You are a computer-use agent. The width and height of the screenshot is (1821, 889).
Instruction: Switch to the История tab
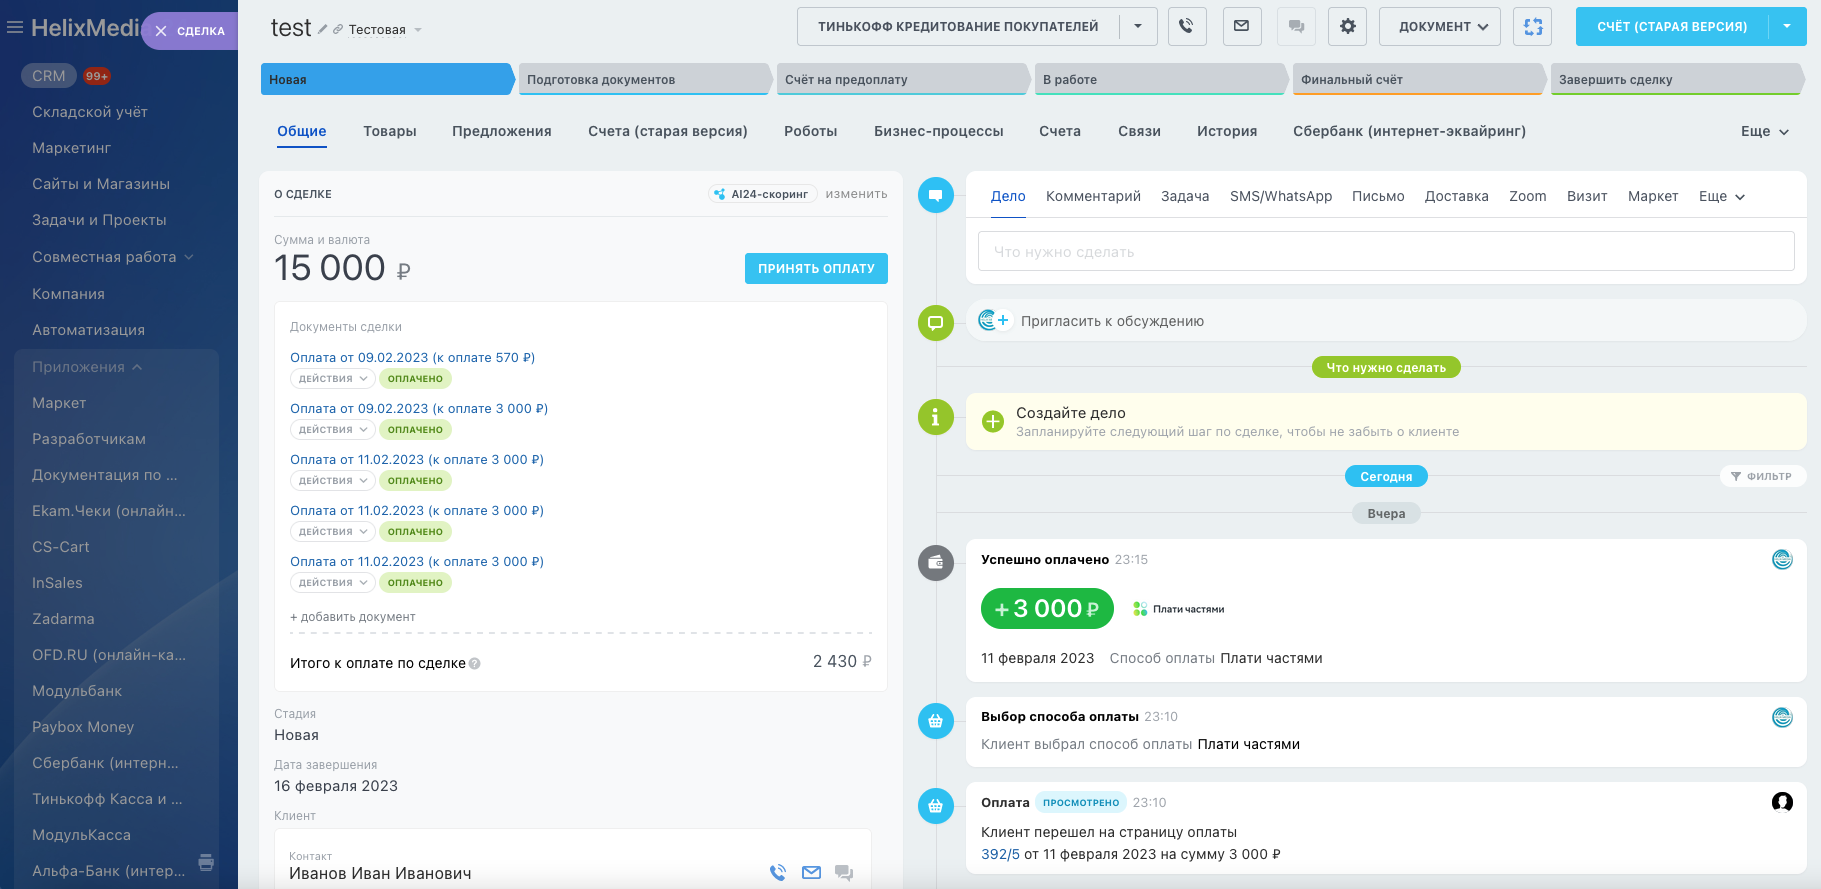tap(1227, 131)
